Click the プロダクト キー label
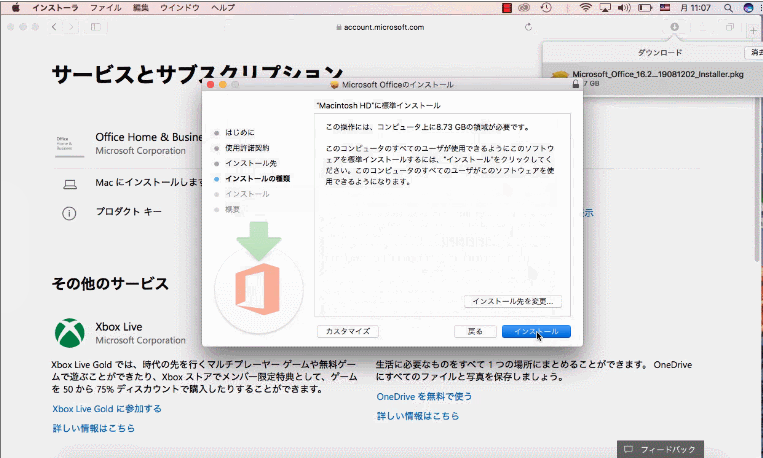This screenshot has height=458, width=763. [x=128, y=212]
